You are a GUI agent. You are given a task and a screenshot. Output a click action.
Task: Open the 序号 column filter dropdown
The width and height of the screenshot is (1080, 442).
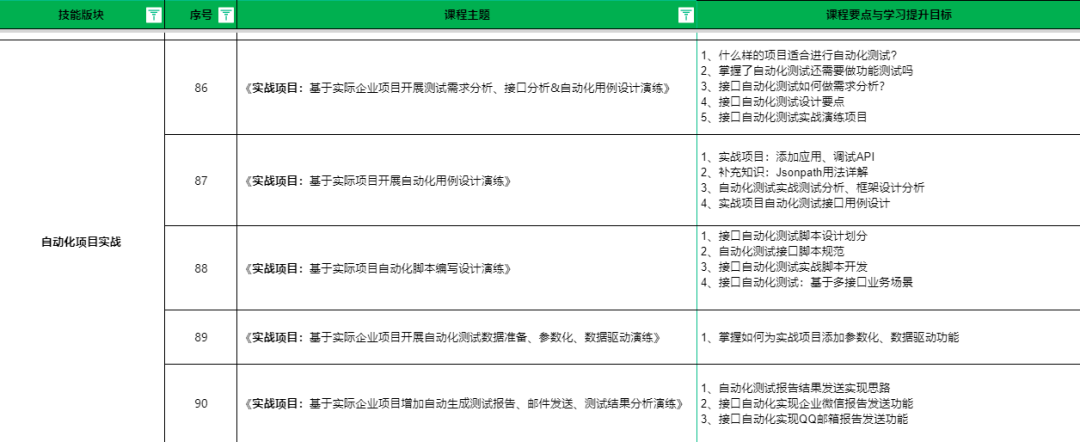click(x=226, y=15)
